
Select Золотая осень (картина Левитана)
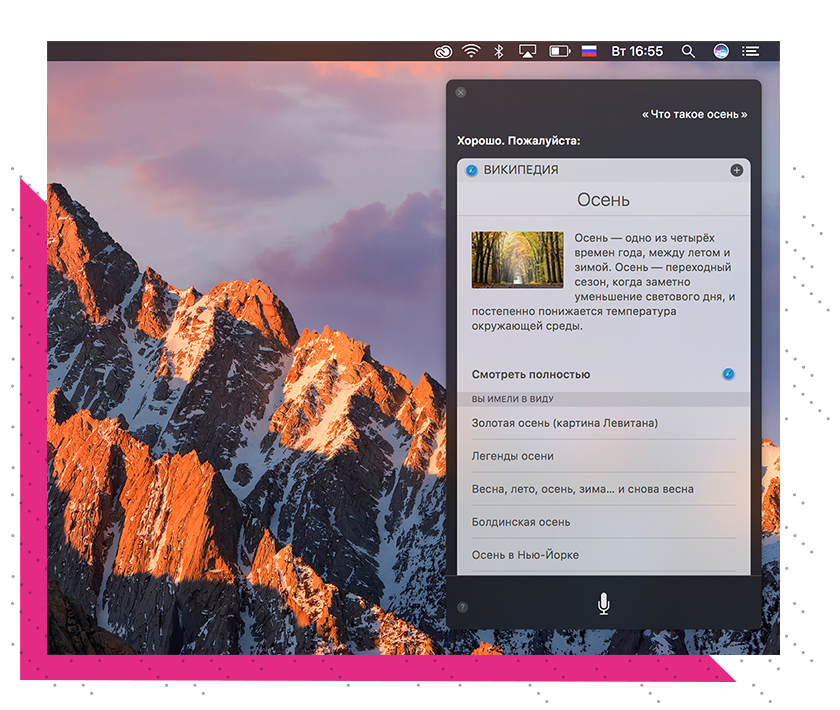coord(565,423)
